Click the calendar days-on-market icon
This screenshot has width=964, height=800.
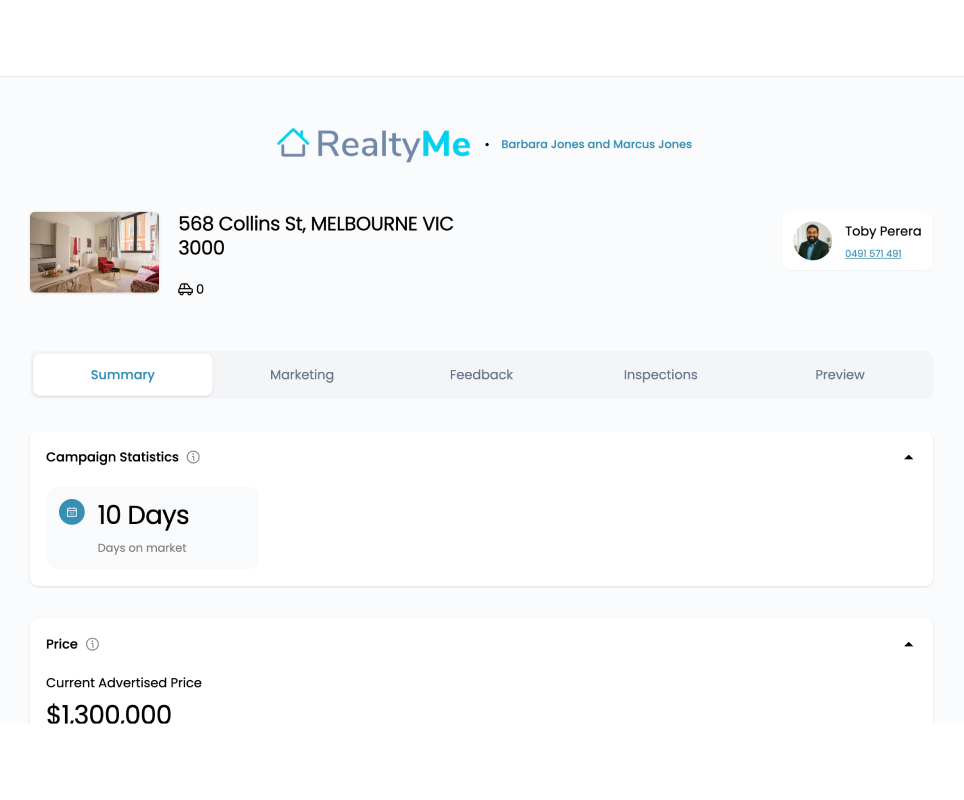(72, 512)
